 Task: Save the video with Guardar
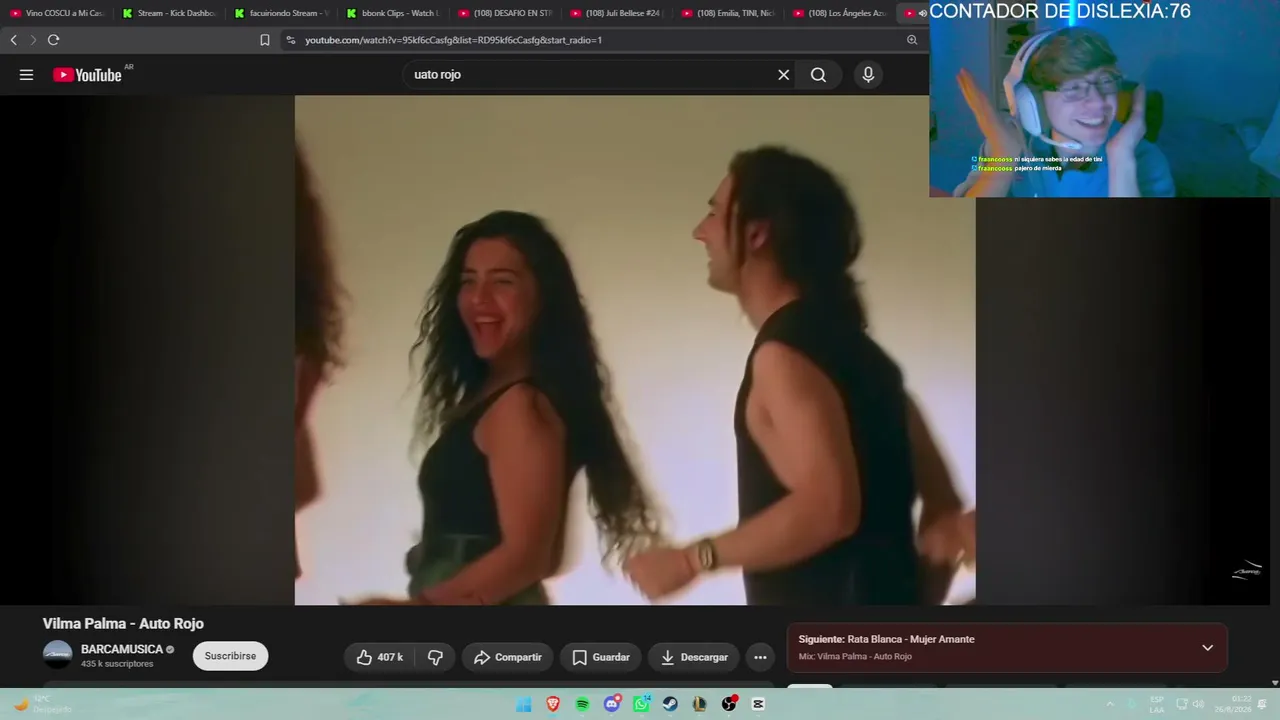[601, 657]
